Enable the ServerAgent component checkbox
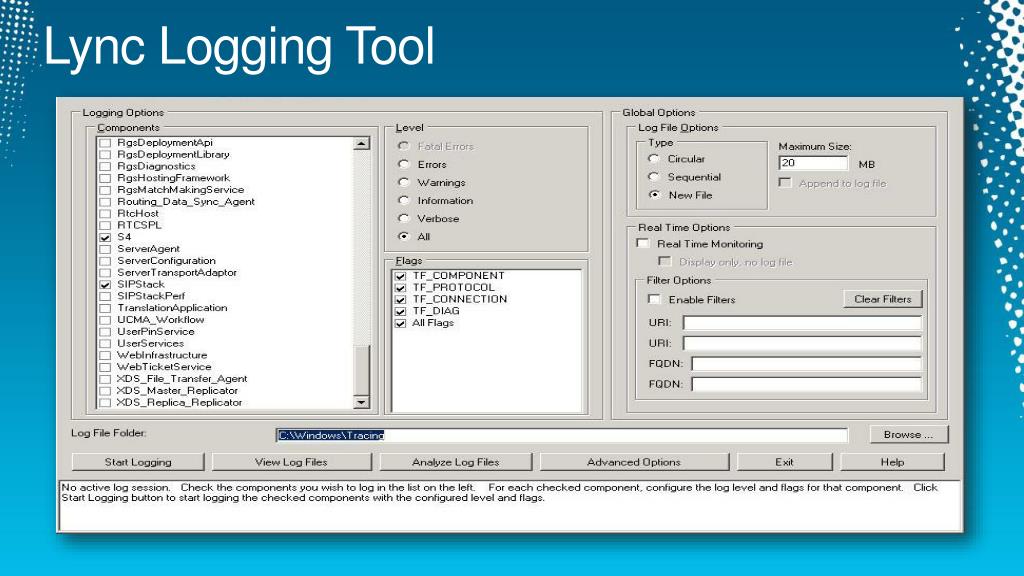 coord(105,249)
